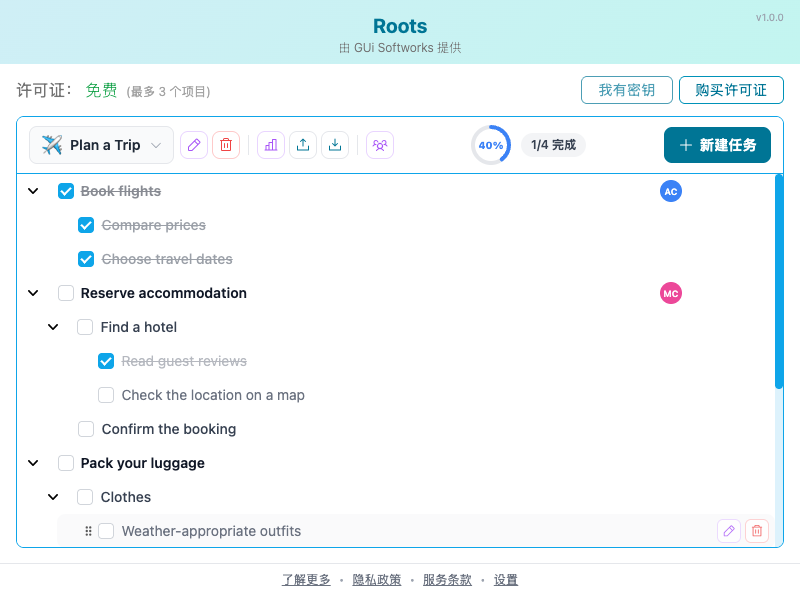
Task: Check the Clothes checkbox
Action: [85, 497]
